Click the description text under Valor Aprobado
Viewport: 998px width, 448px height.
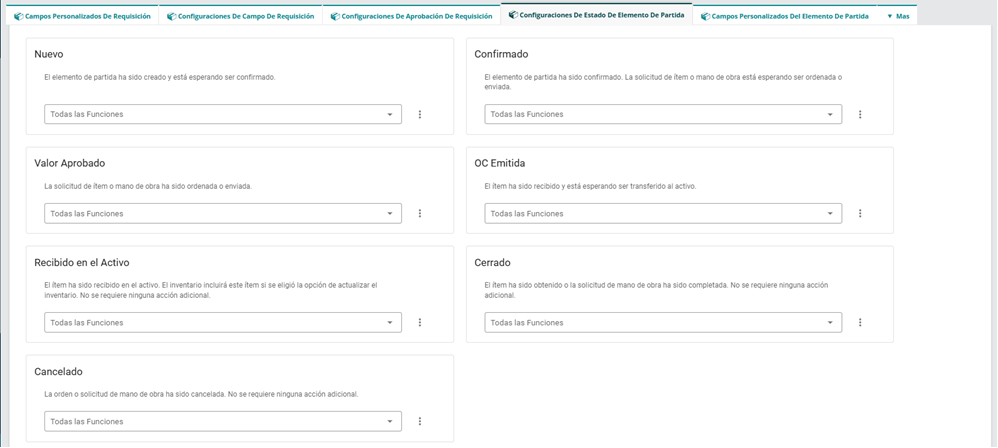148,186
